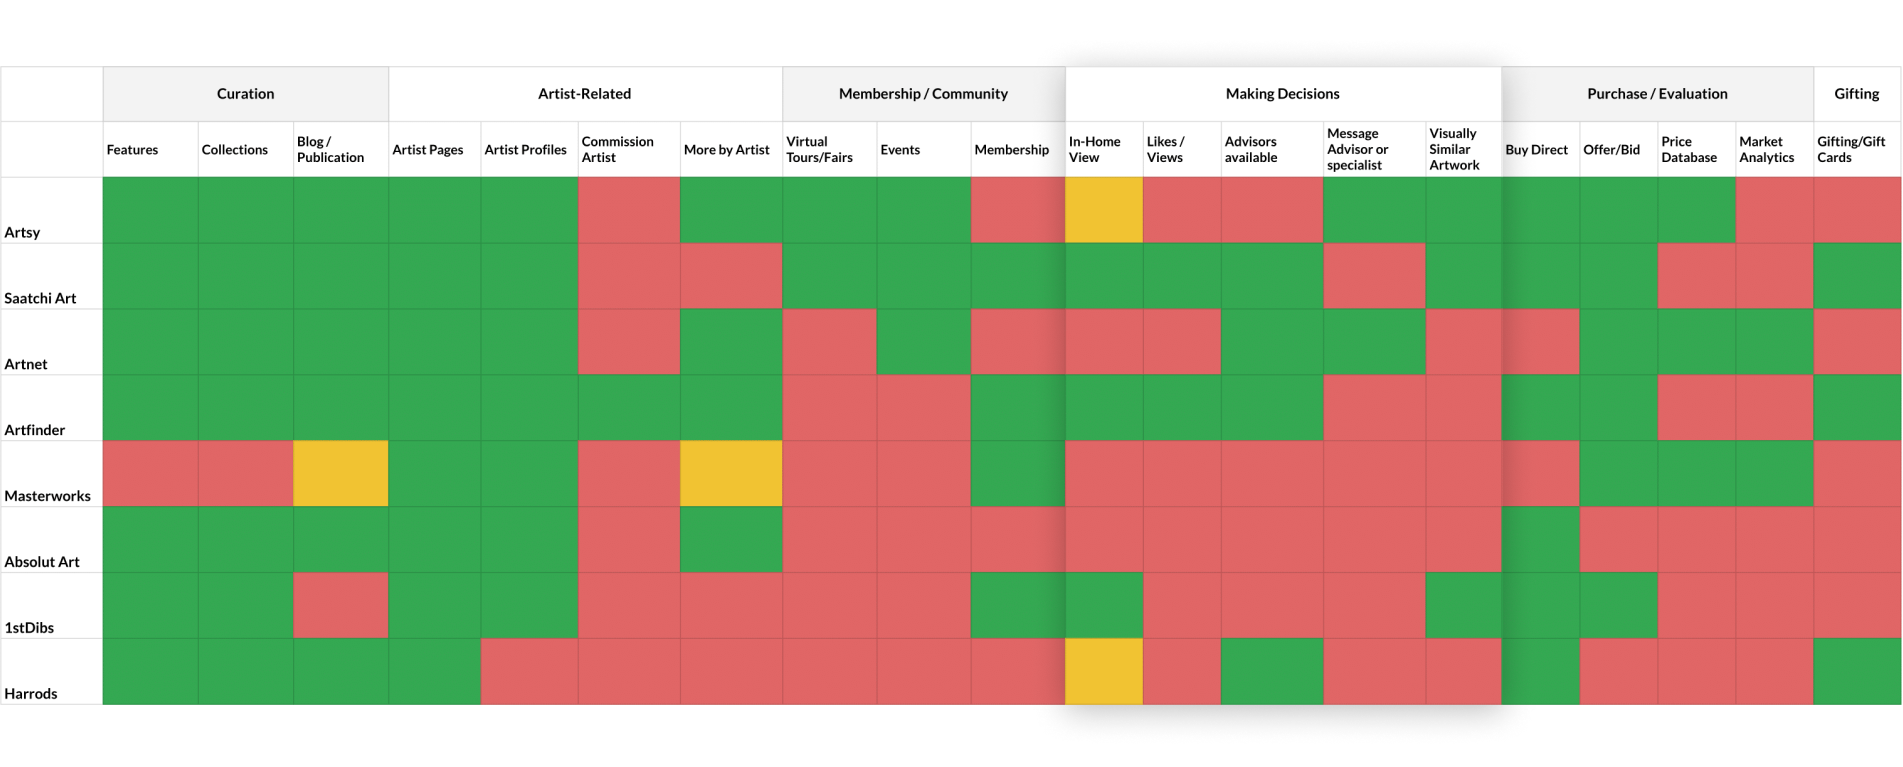Select the Message Advisor or specialist header
The width and height of the screenshot is (1903, 767).
[x=1374, y=150]
